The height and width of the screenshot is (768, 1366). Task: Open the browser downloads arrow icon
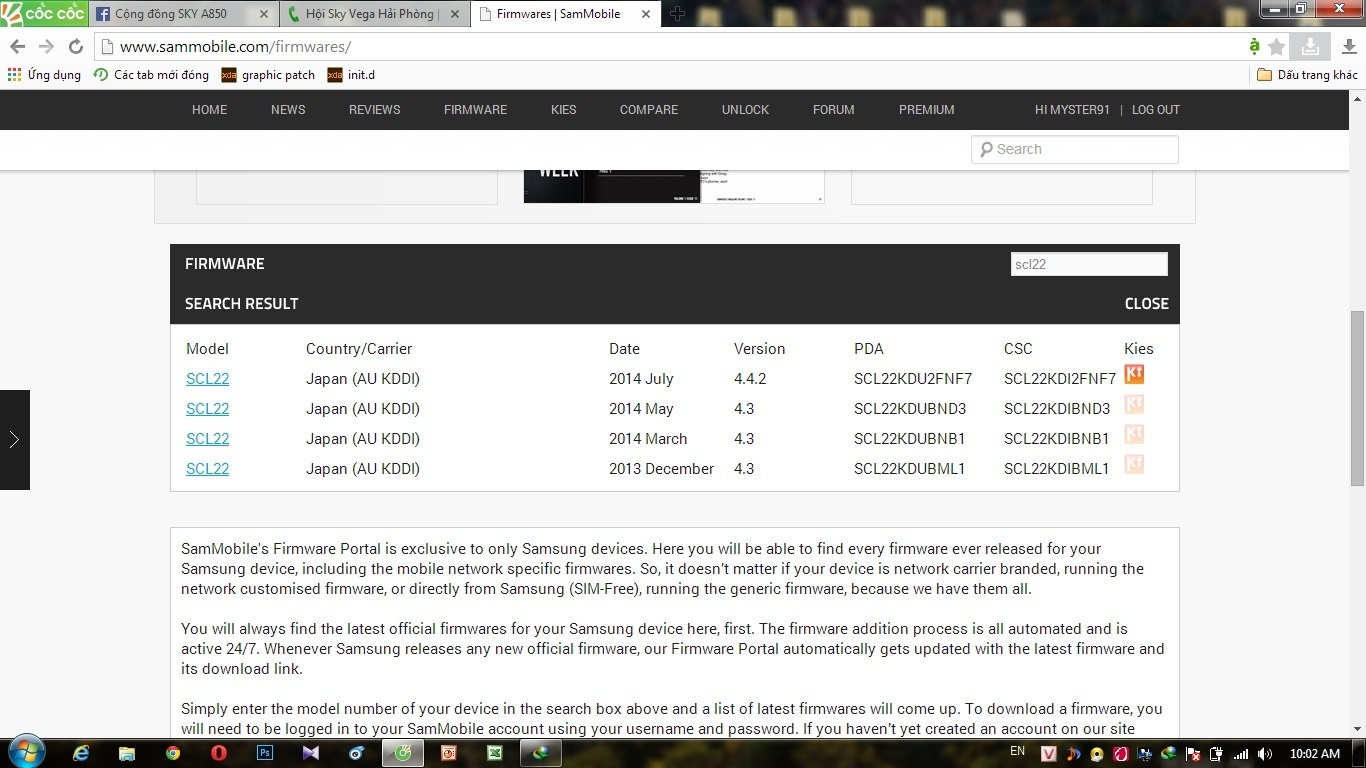[1349, 47]
